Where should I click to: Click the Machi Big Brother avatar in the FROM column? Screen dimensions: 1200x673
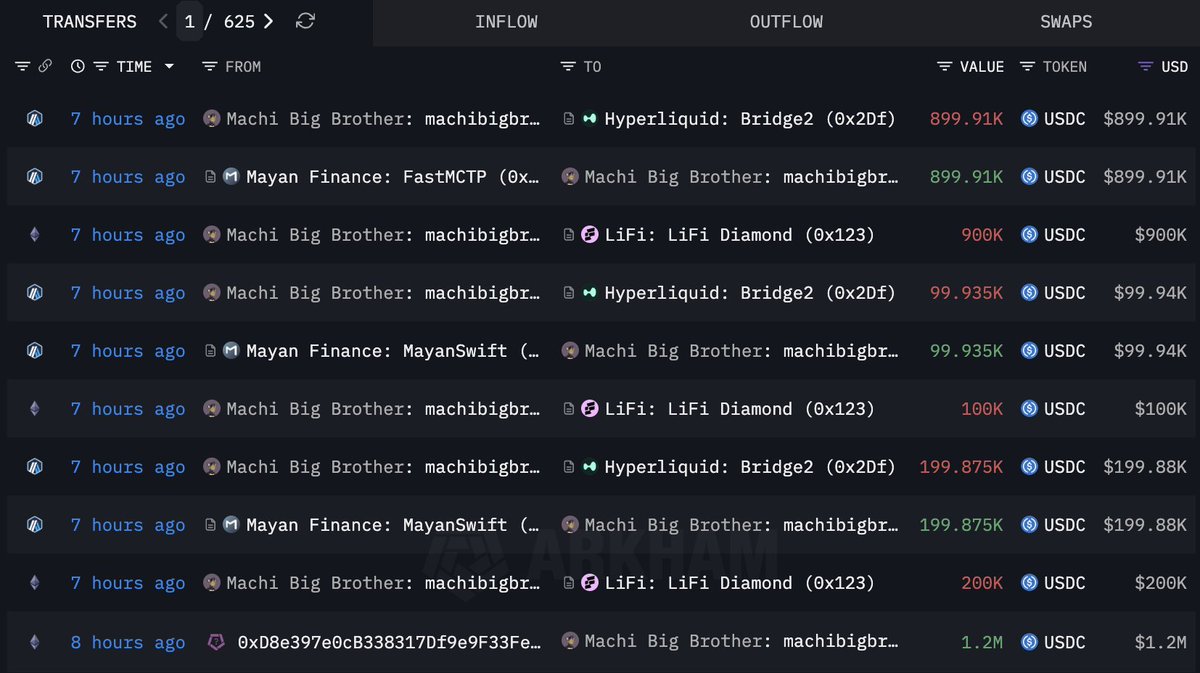point(211,118)
